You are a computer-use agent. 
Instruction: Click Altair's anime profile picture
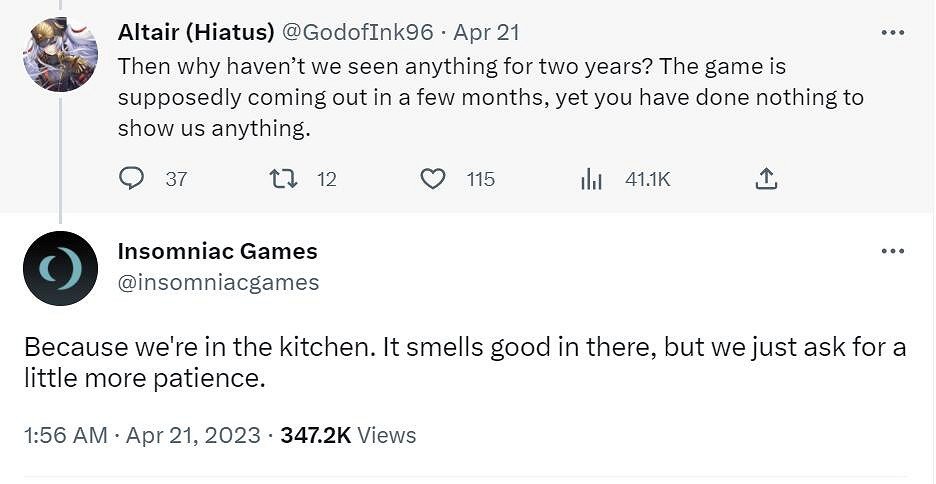click(x=60, y=53)
